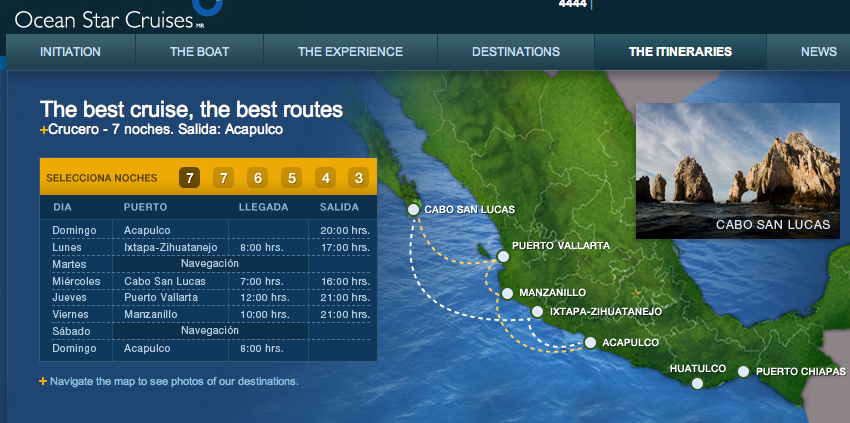Click the Puerto Chiapas marker dot
Screen dimensions: 850x423
pyautogui.click(x=743, y=372)
